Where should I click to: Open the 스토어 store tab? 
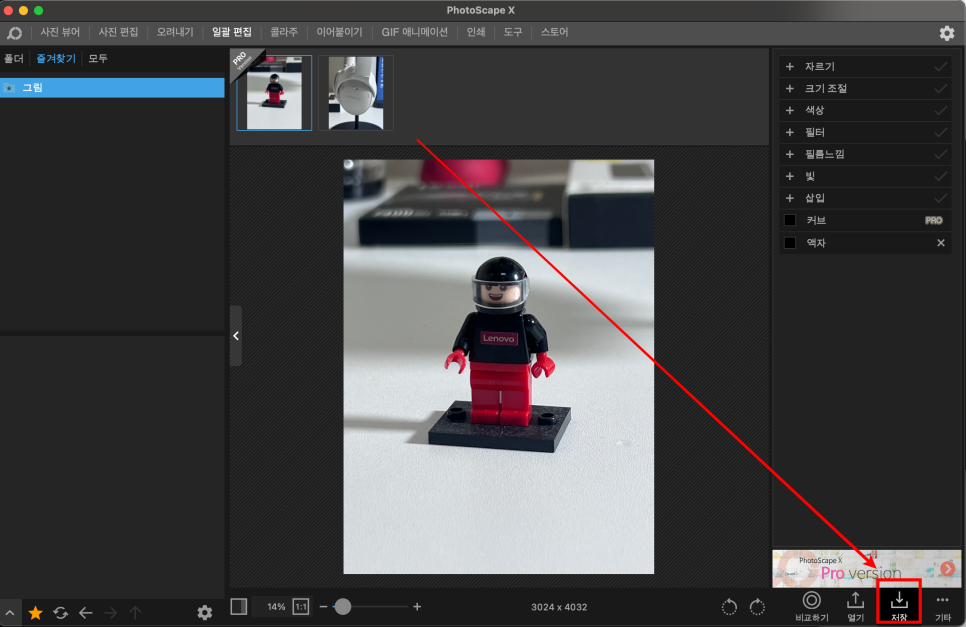554,32
